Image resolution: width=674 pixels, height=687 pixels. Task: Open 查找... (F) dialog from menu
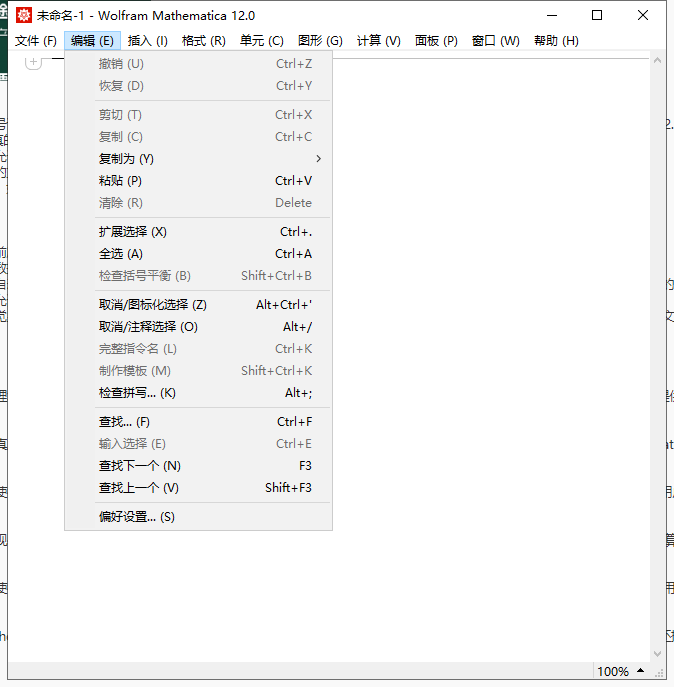(199, 422)
